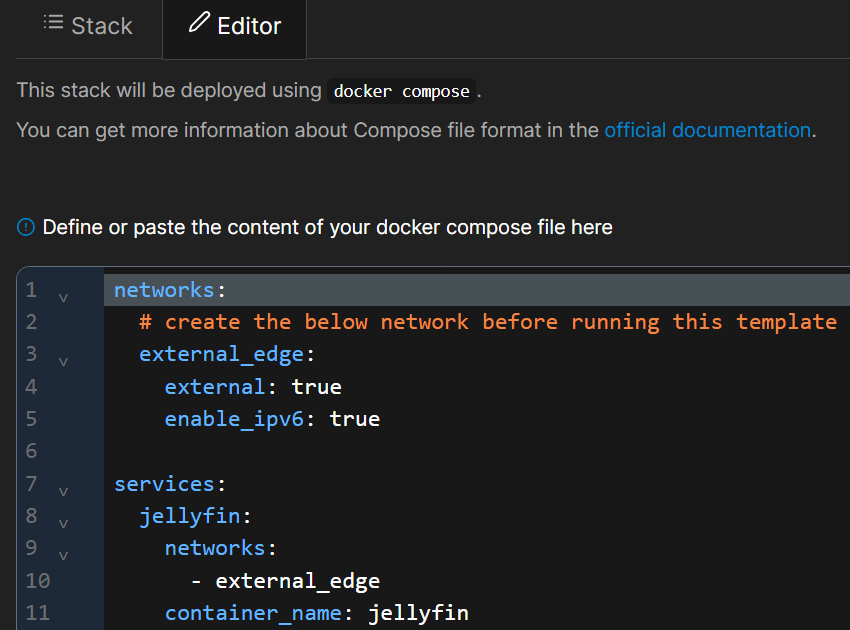
Task: Open the Editor tab
Action: click(x=235, y=26)
